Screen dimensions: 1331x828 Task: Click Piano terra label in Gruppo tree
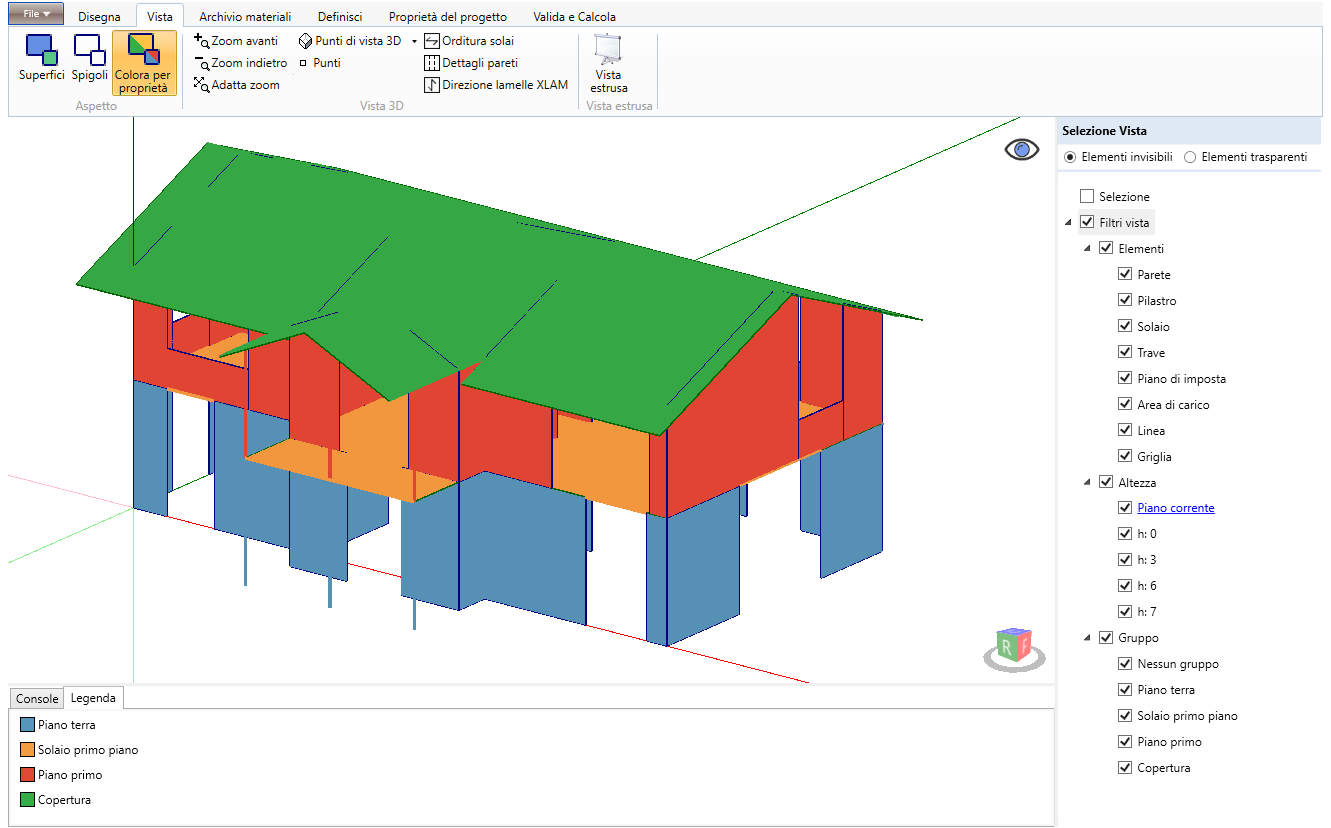pos(1166,690)
